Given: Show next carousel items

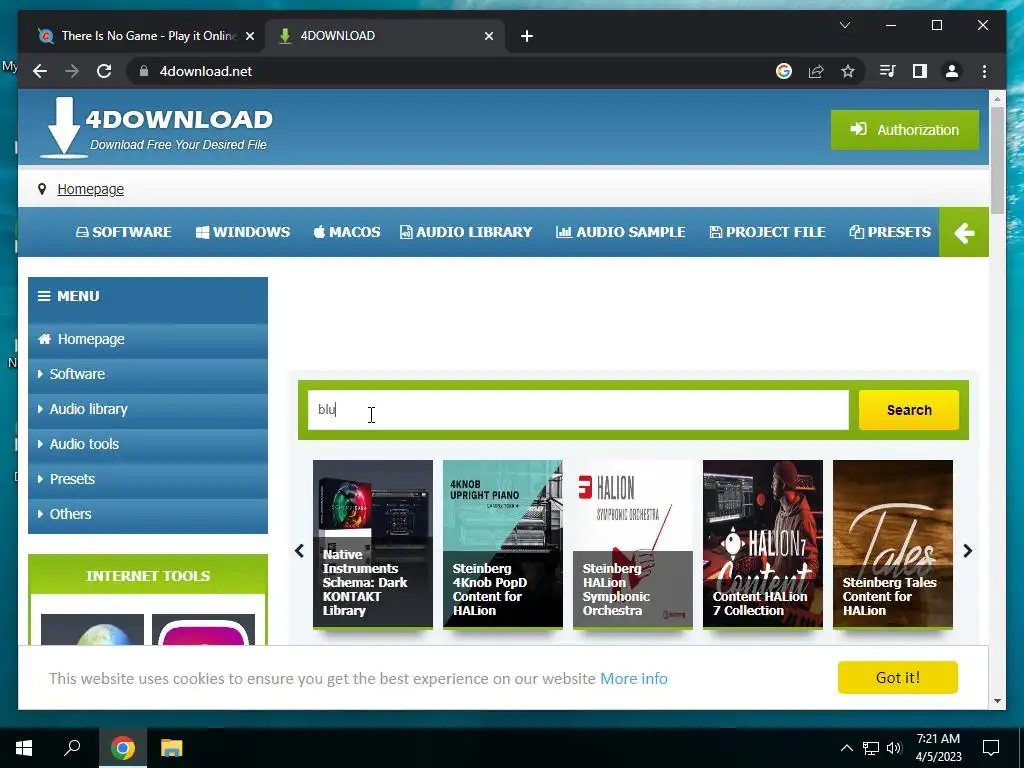Looking at the screenshot, I should click(967, 551).
